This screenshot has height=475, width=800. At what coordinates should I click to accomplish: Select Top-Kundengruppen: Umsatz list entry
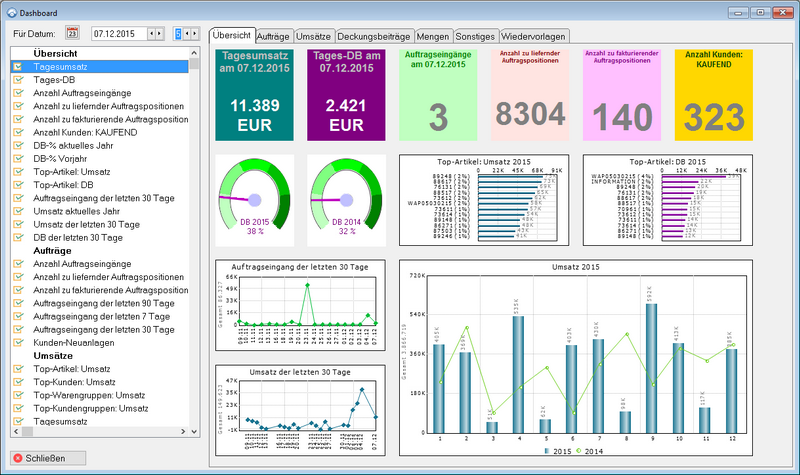[91, 408]
